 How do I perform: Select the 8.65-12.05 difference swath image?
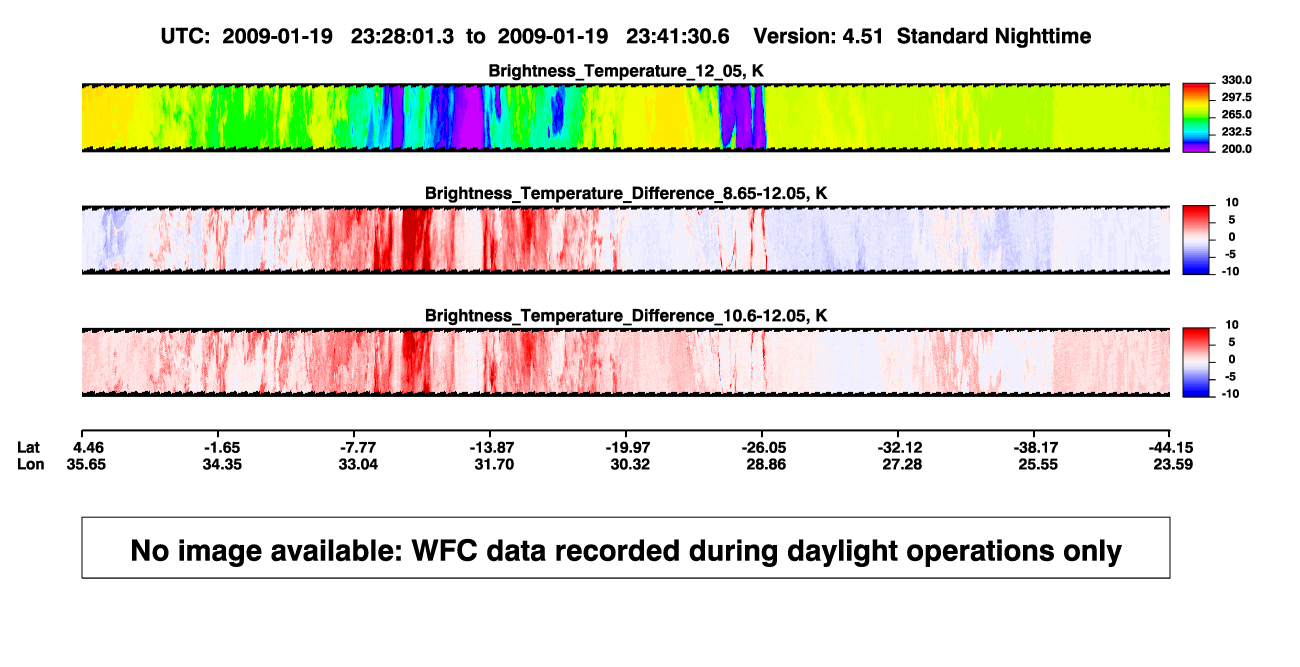pyautogui.click(x=625, y=239)
